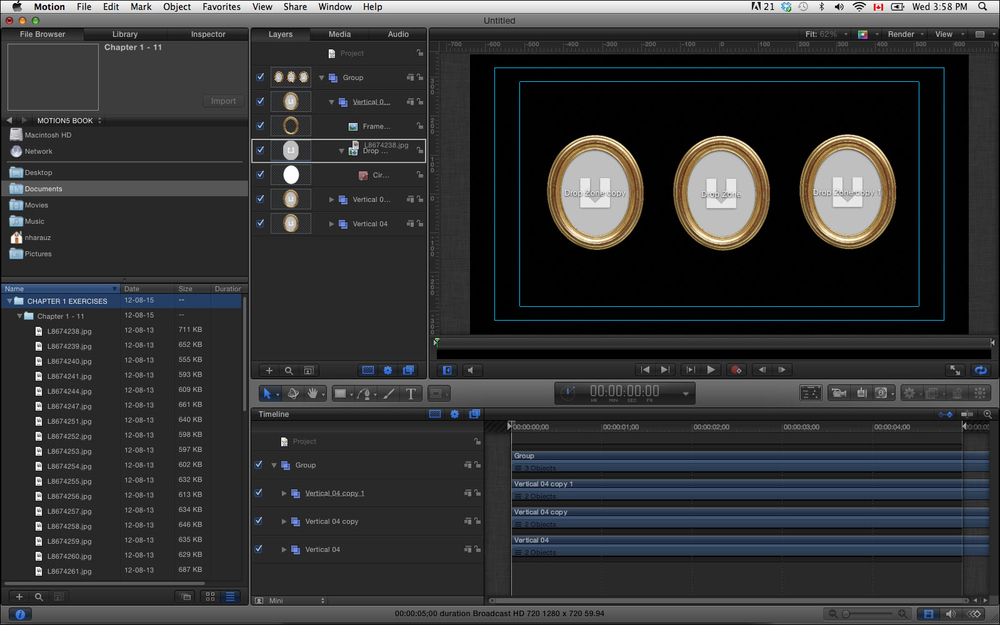1000x625 pixels.
Task: Click the New Camera icon in toolbar
Action: coord(838,394)
